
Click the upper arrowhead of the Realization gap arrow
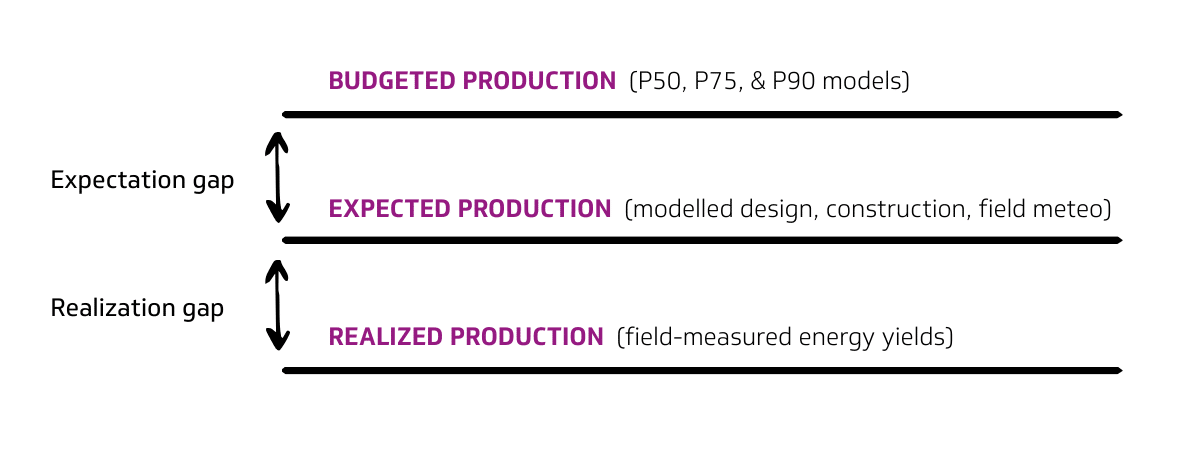pyautogui.click(x=277, y=268)
